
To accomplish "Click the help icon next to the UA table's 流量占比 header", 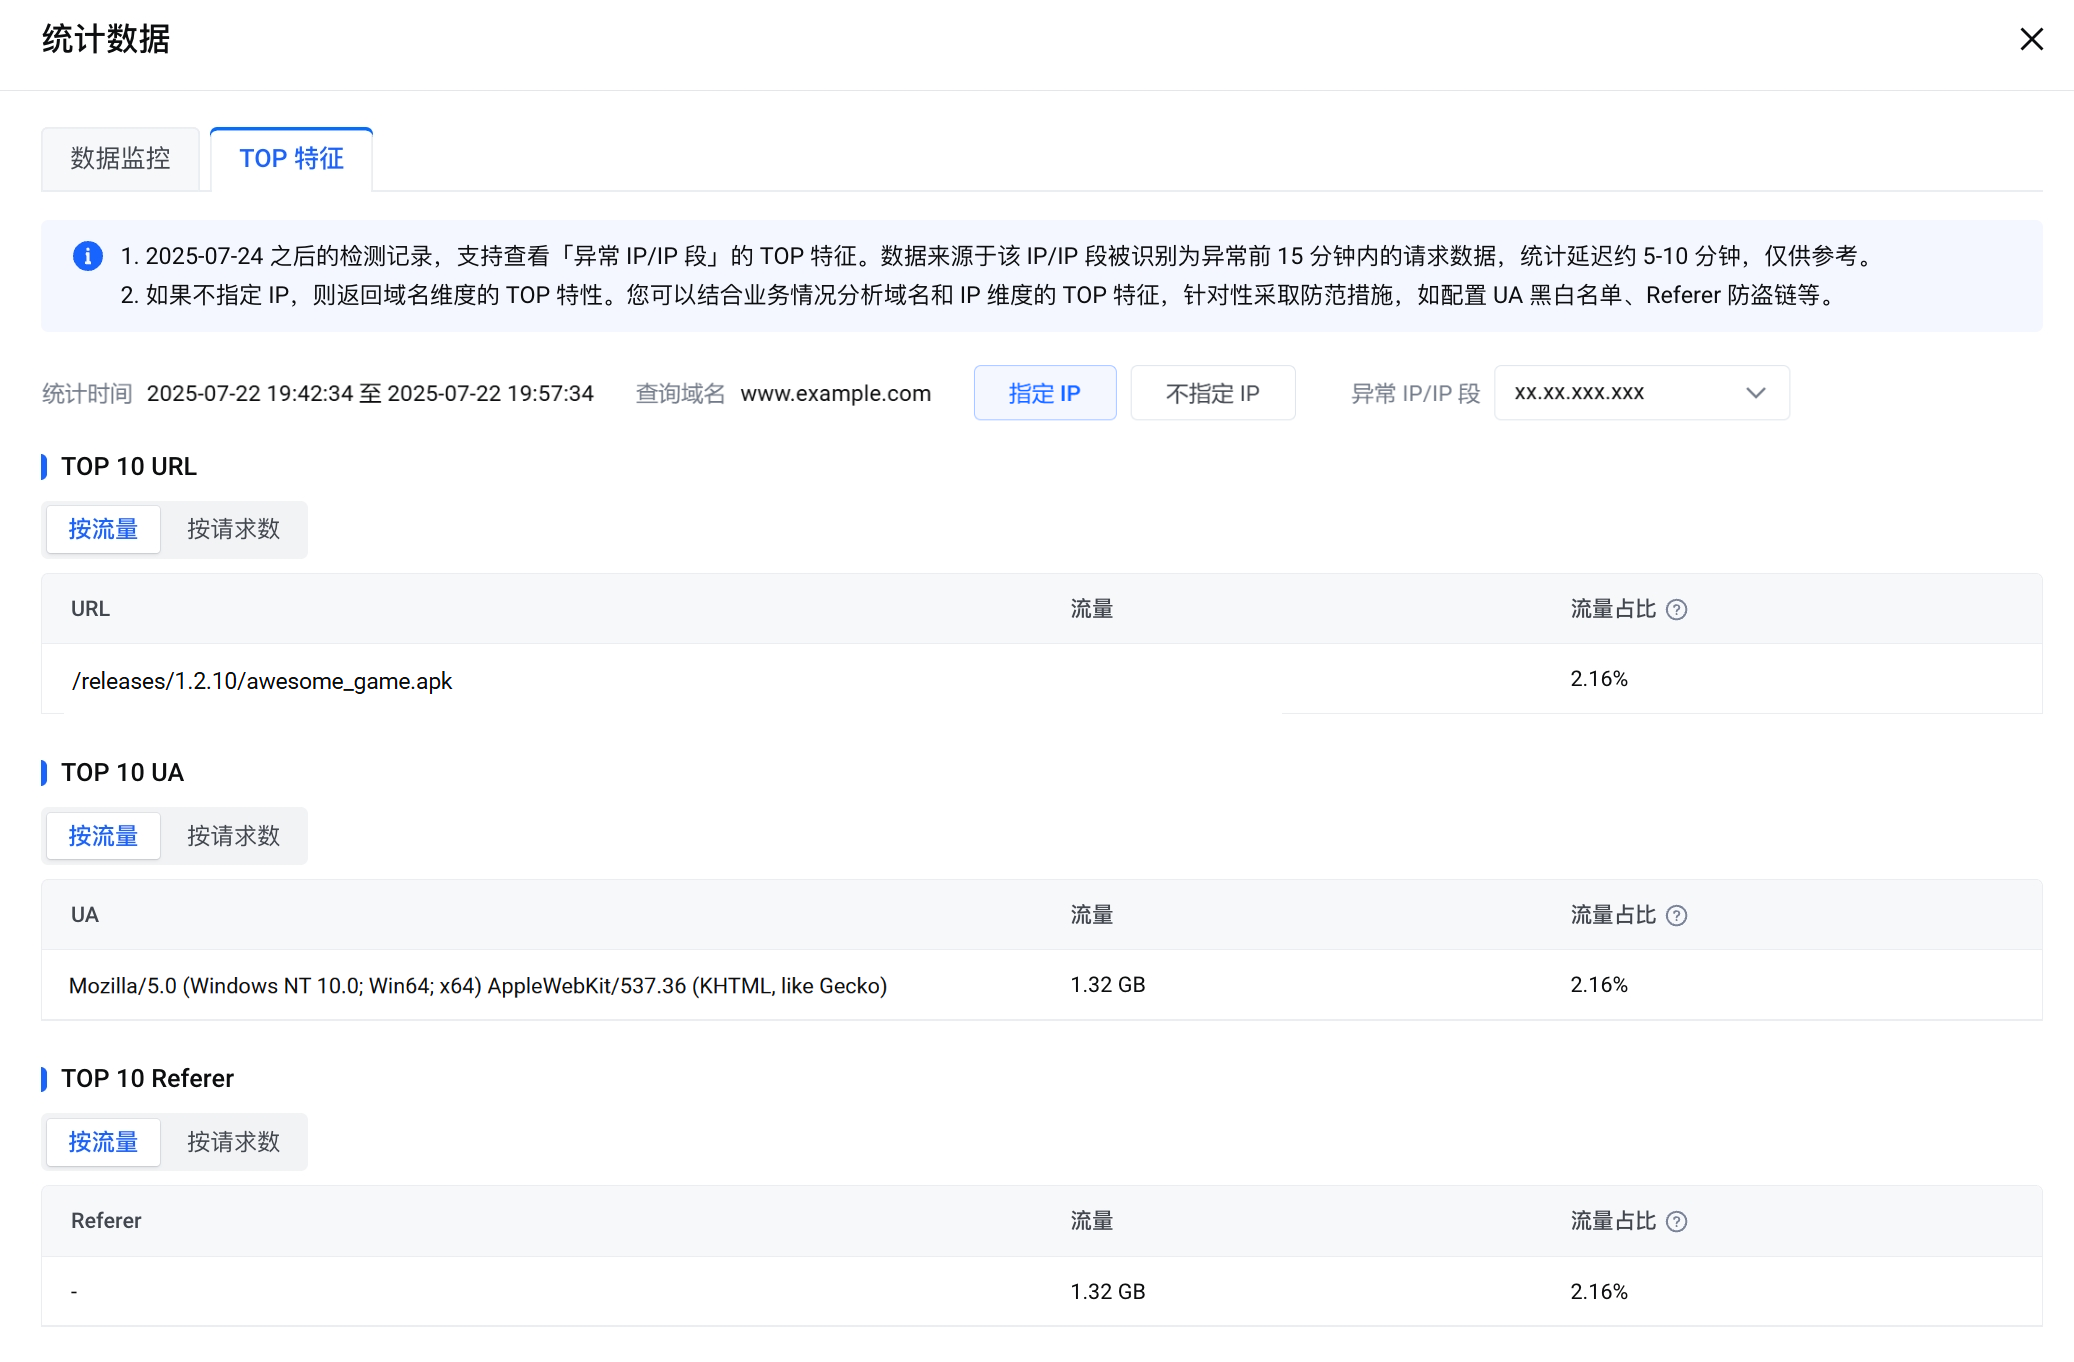I will point(1677,916).
